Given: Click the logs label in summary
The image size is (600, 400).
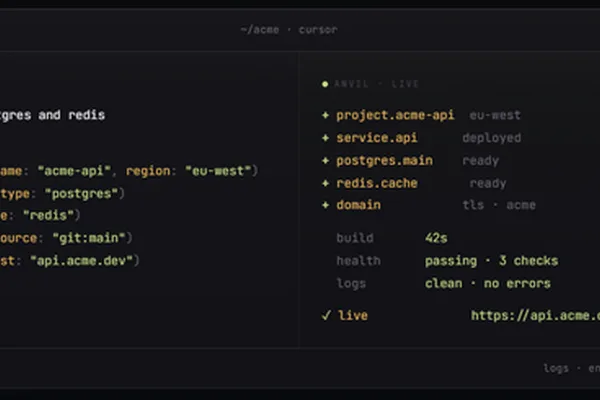Looking at the screenshot, I should [351, 284].
